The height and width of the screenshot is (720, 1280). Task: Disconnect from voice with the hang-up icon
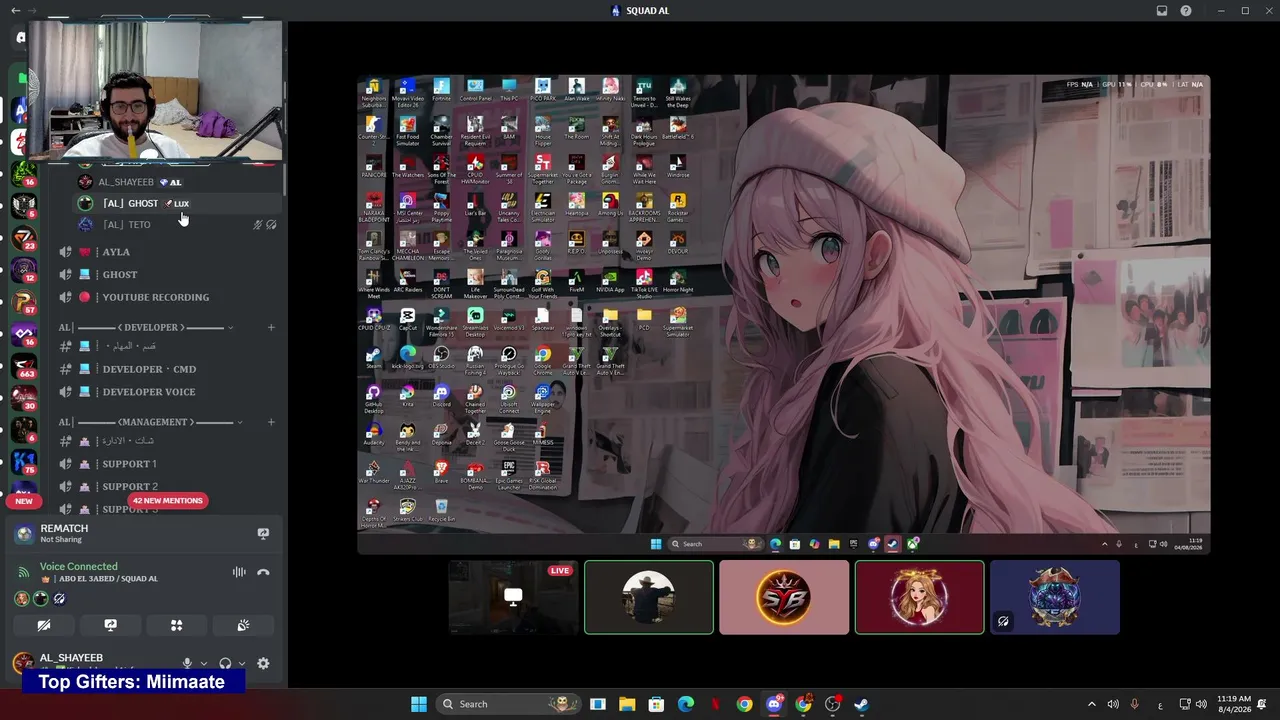[263, 572]
